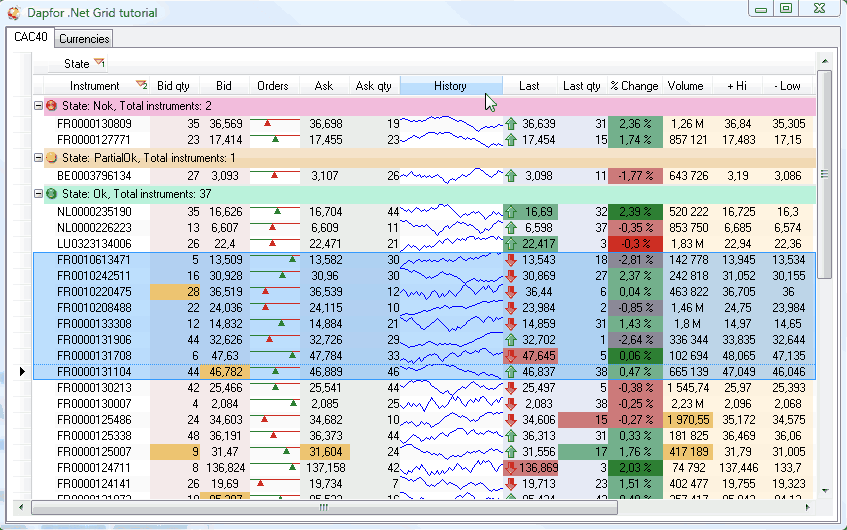Click the ask value 31,604
This screenshot has width=847, height=530.
point(325,452)
